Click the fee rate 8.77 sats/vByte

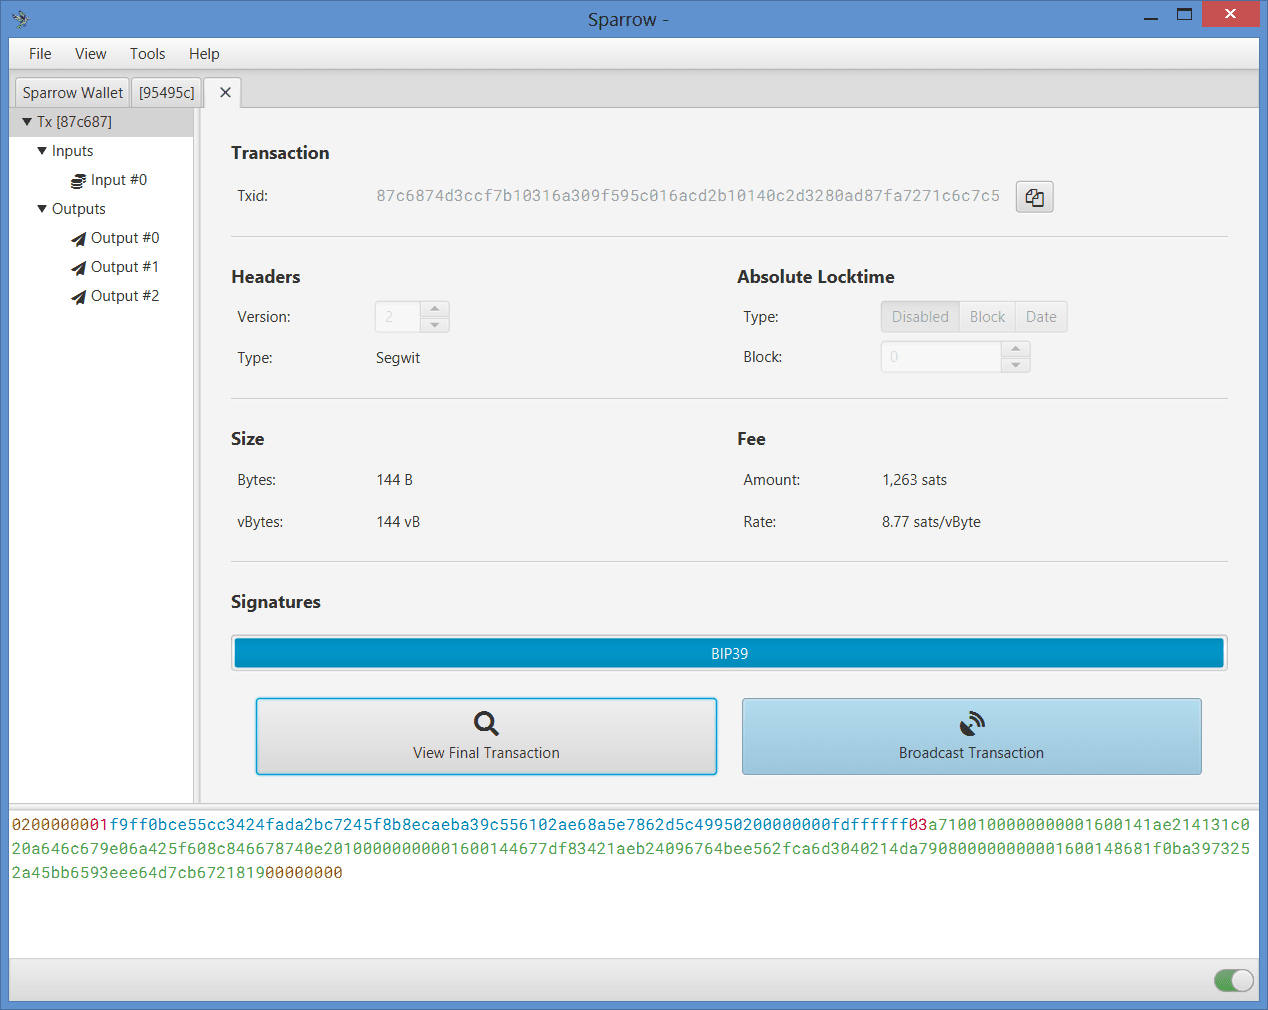[931, 522]
